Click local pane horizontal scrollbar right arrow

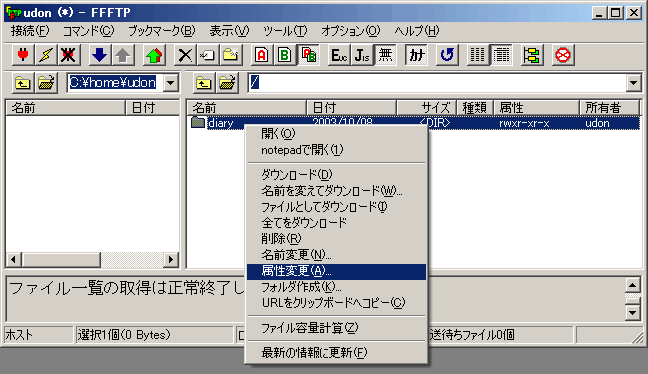(171, 260)
